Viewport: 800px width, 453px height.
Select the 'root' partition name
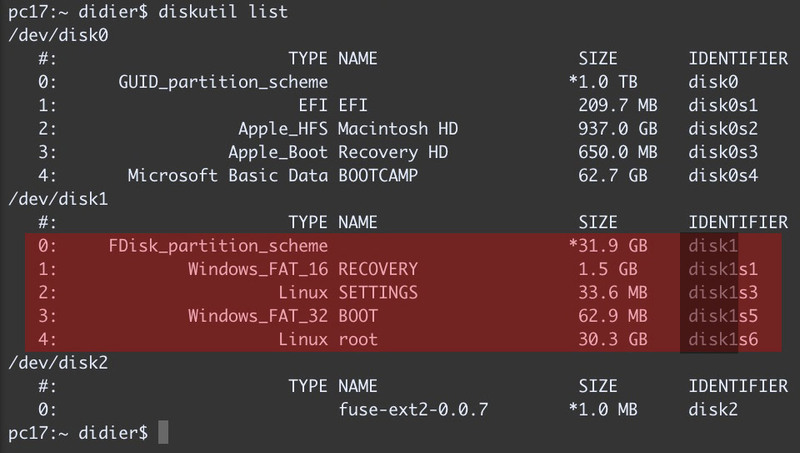(x=358, y=340)
